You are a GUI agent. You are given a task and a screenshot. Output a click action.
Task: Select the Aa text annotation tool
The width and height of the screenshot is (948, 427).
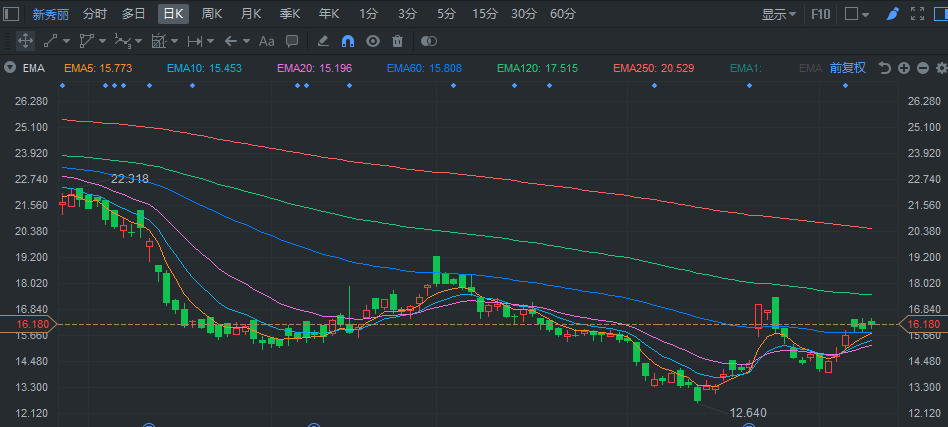(x=267, y=41)
